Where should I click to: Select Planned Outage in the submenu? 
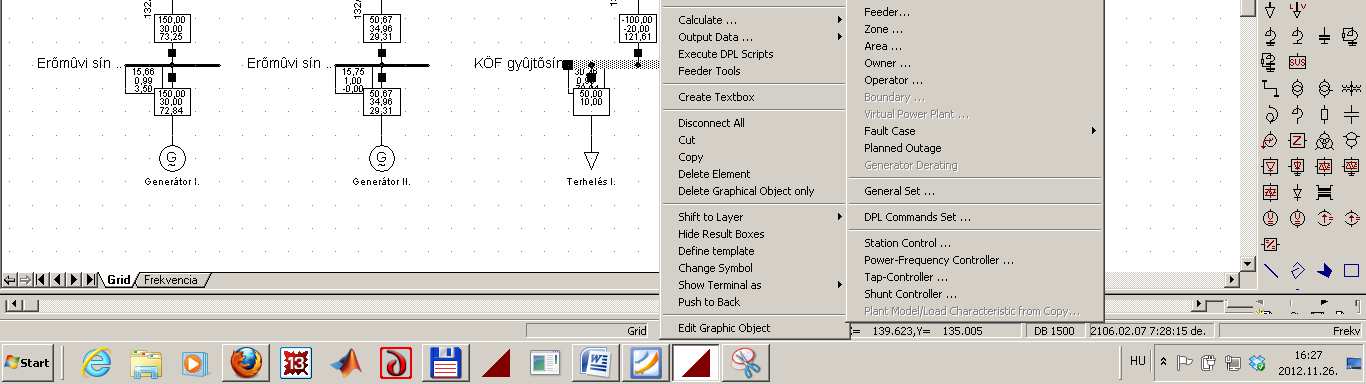976,148
